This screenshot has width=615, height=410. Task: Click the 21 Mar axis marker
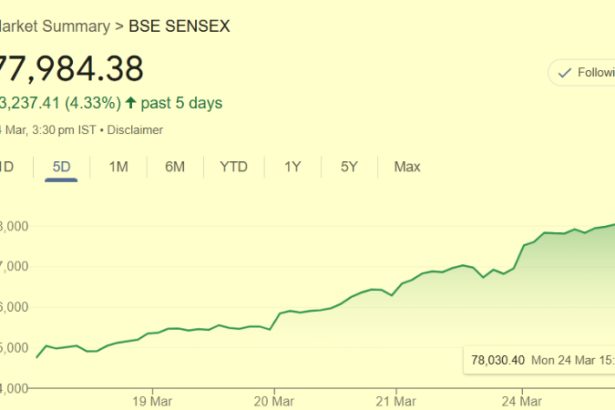[396, 401]
